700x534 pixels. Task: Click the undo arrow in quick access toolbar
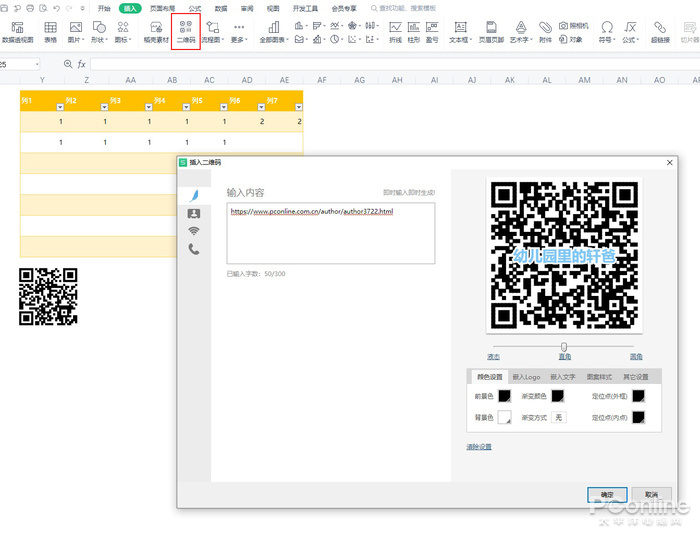click(56, 8)
